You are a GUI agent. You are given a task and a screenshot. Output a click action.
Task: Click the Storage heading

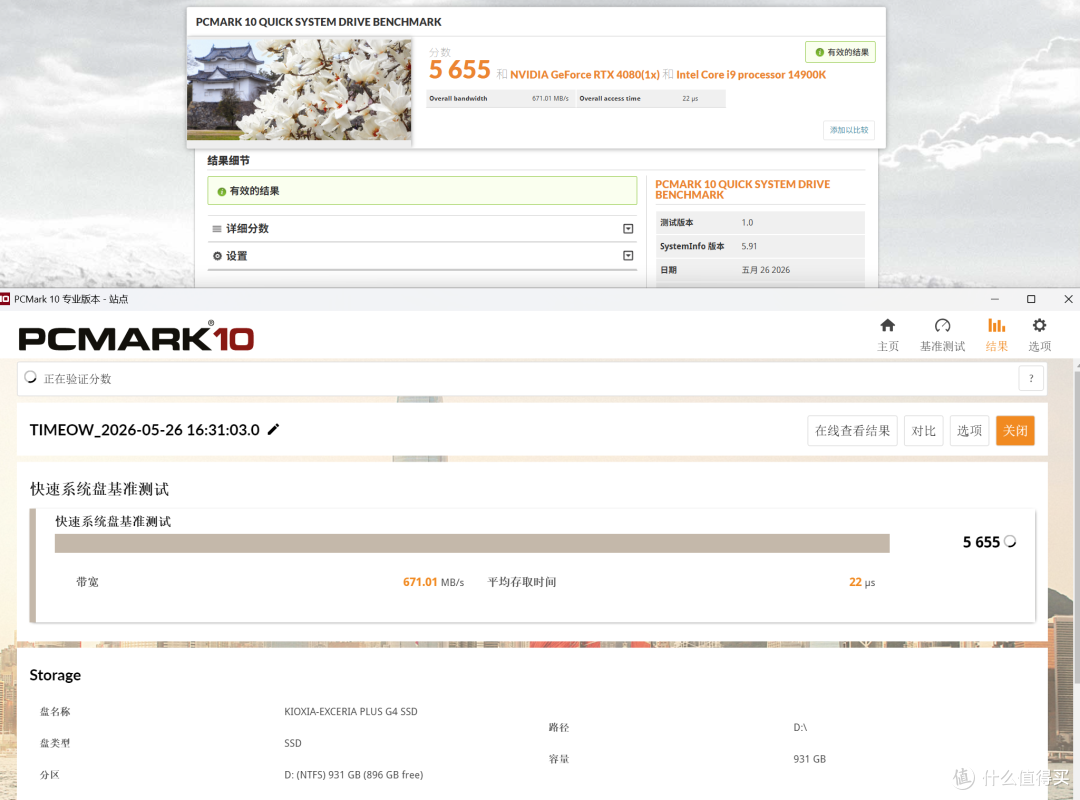point(55,675)
